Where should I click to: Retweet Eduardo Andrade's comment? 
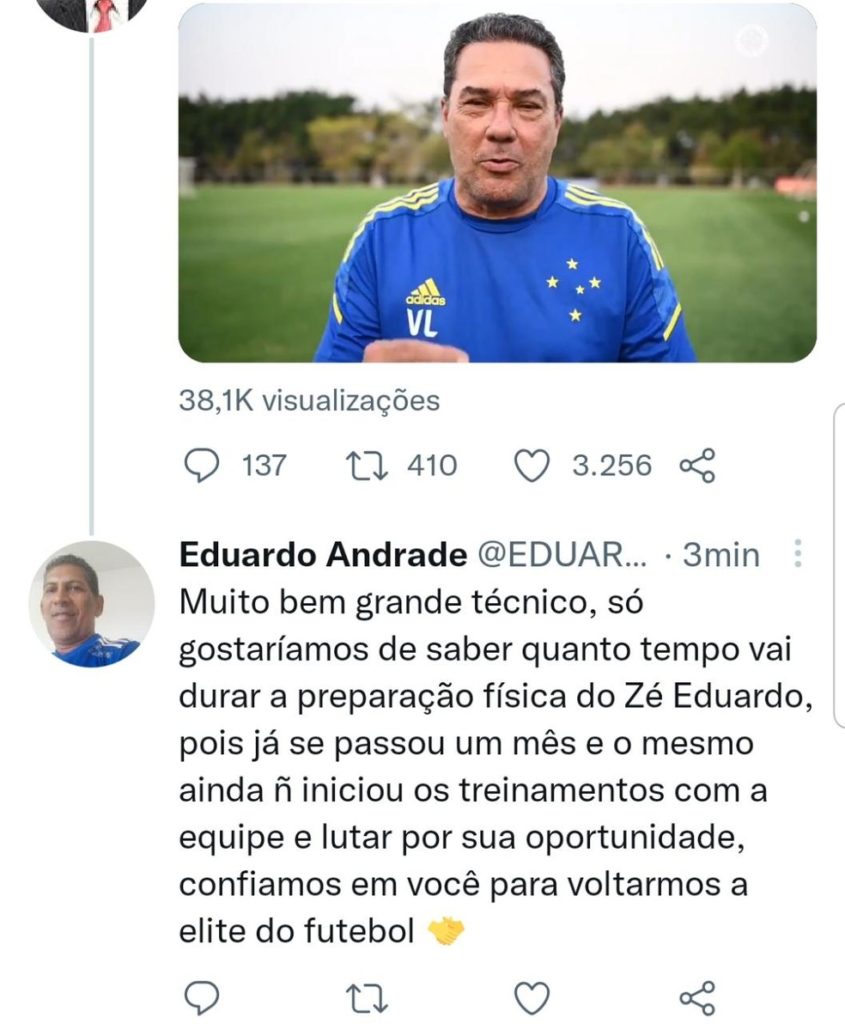(x=366, y=997)
